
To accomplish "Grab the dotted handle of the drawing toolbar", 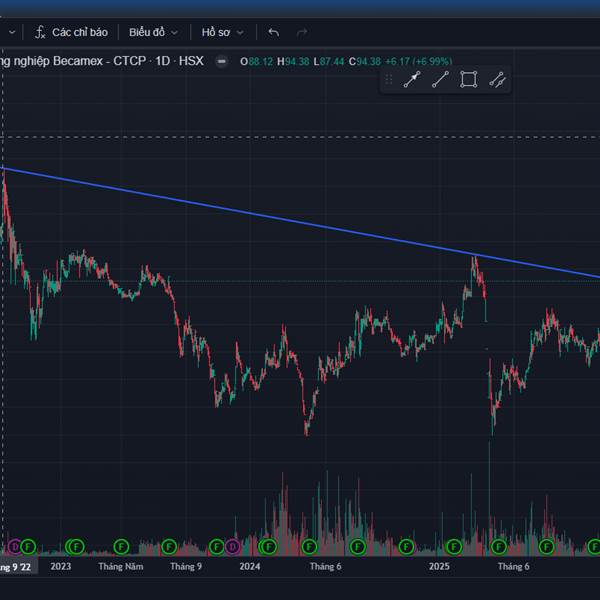I will [389, 80].
